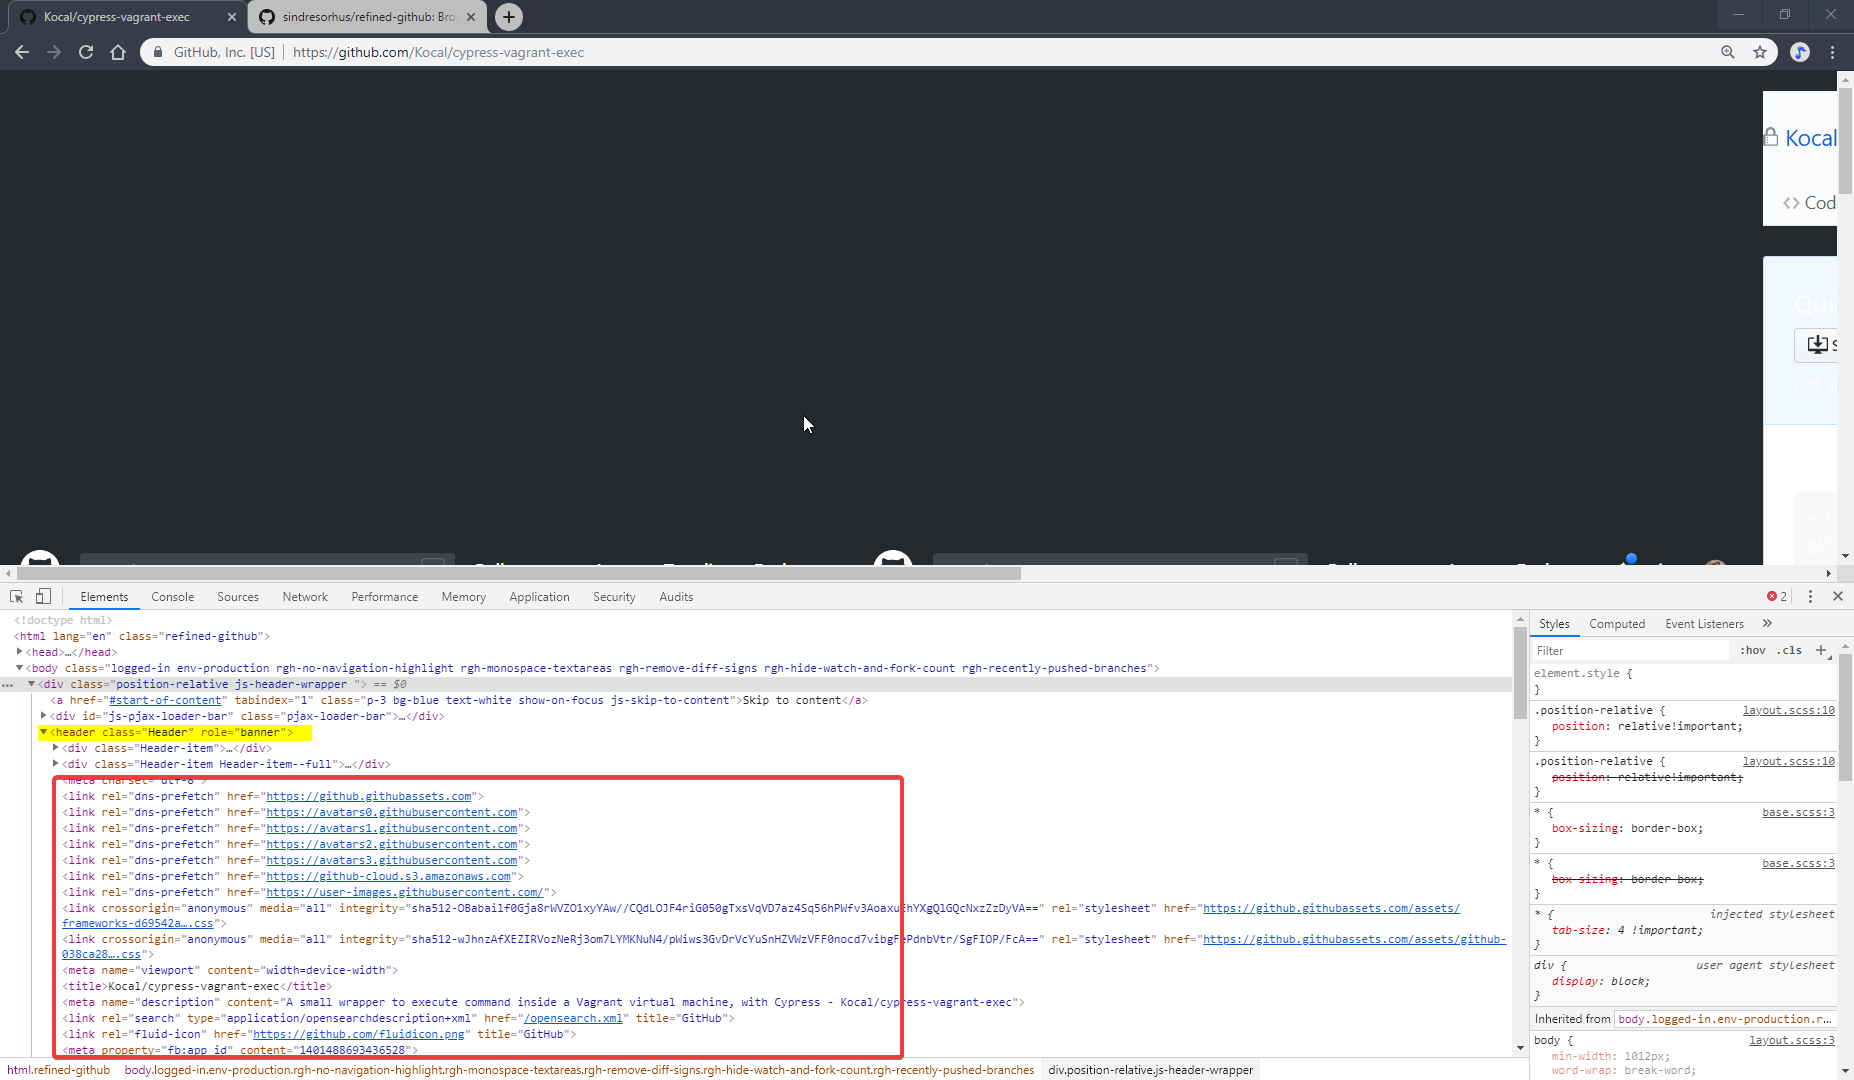Select the inspect element tool
The width and height of the screenshot is (1854, 1080).
pos(15,596)
